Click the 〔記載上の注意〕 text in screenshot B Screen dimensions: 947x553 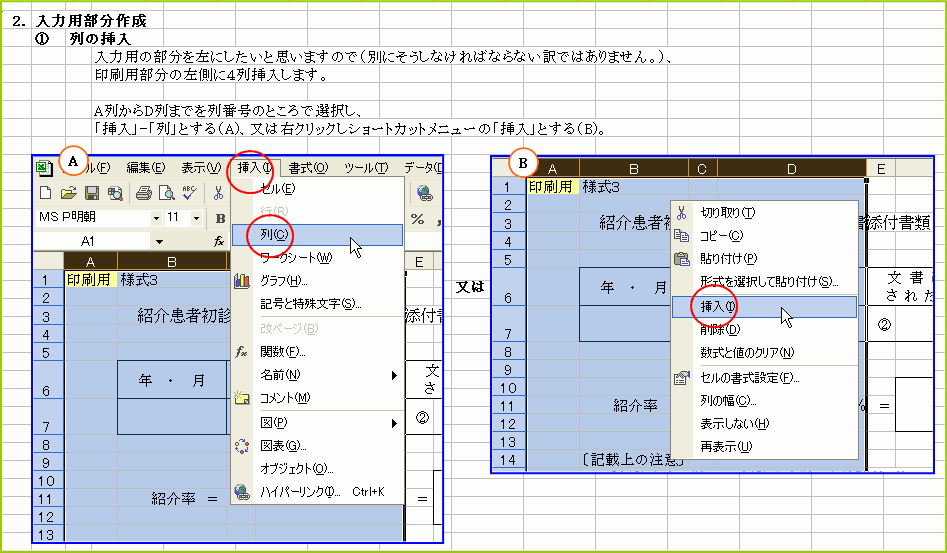(x=634, y=460)
